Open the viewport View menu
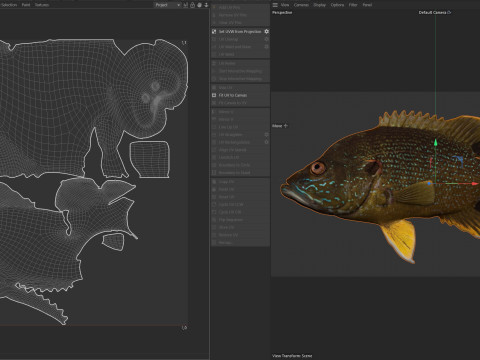Screen dimensions: 480x360 285,5
